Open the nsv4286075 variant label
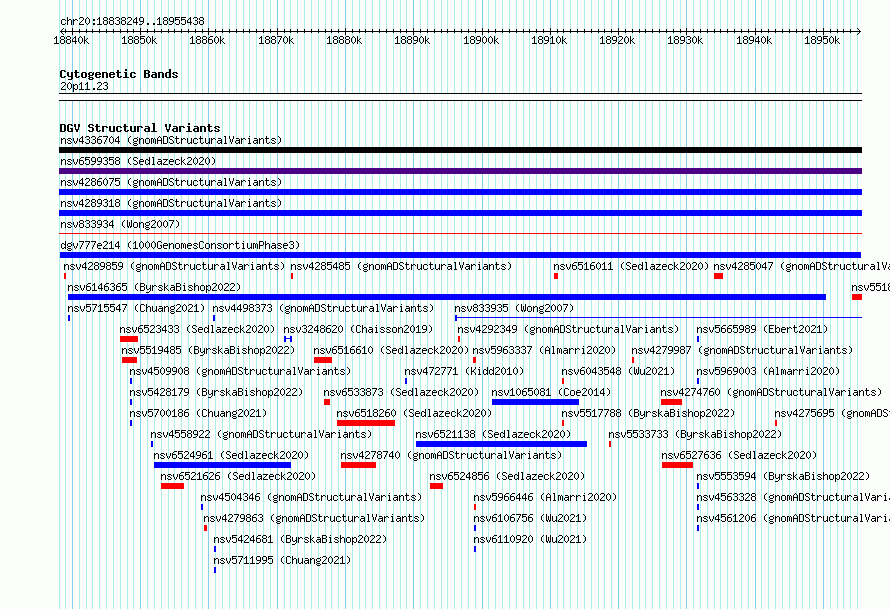 click(171, 182)
